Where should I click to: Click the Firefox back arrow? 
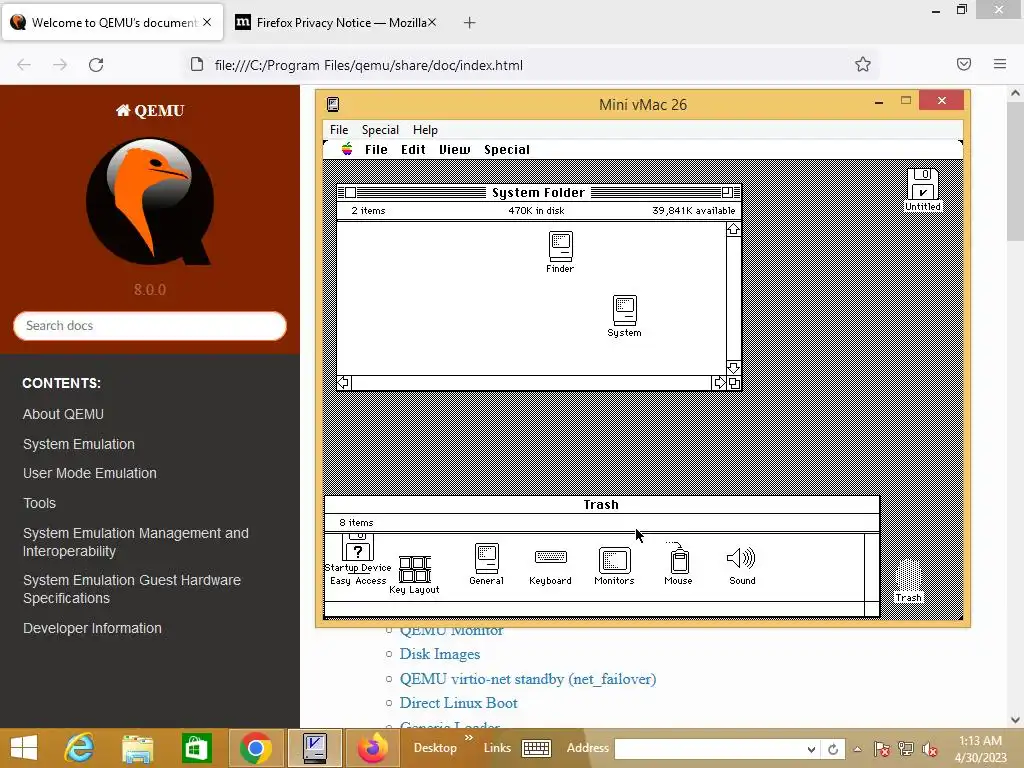24,65
